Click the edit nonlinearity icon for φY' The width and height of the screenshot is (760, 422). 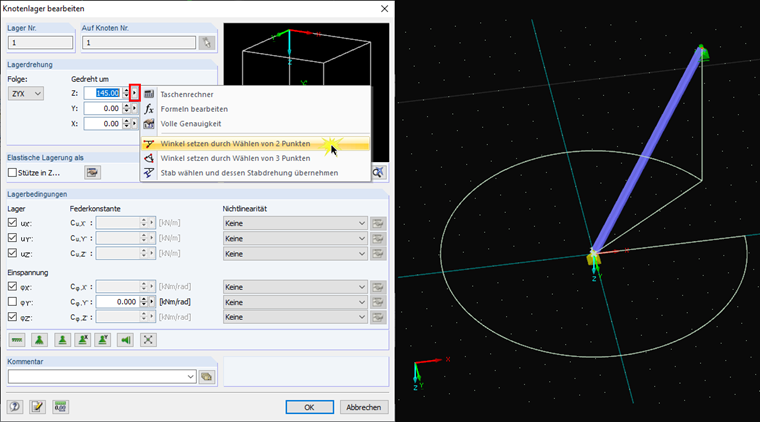(x=378, y=302)
